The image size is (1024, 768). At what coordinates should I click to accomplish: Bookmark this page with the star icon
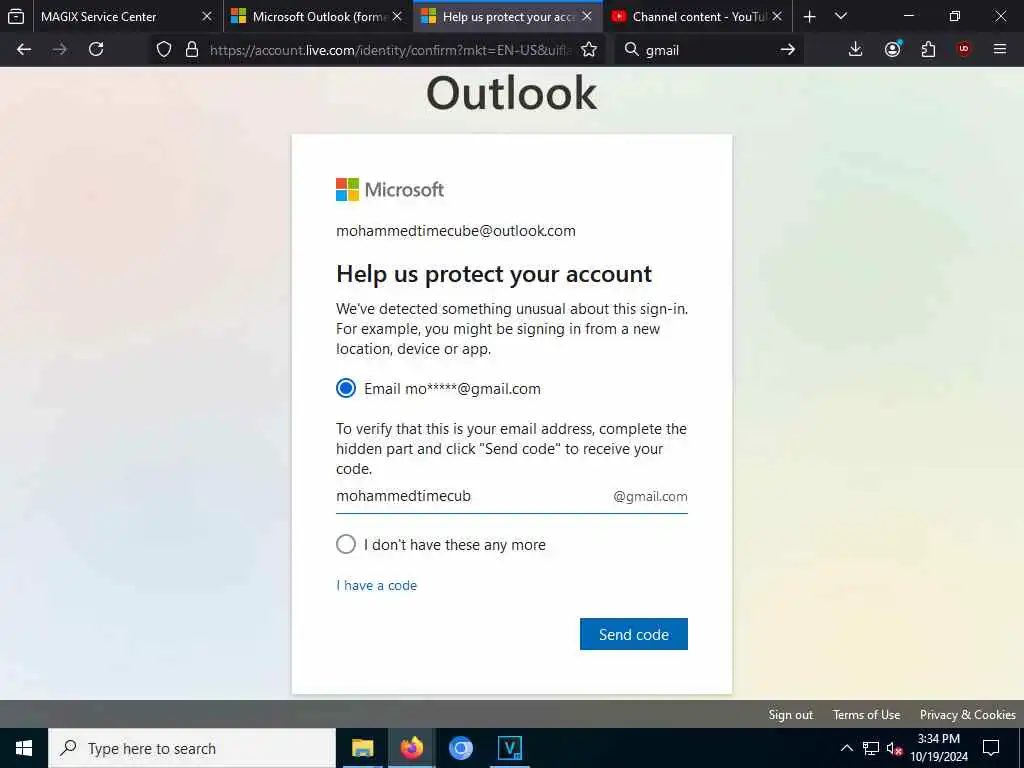[x=588, y=50]
